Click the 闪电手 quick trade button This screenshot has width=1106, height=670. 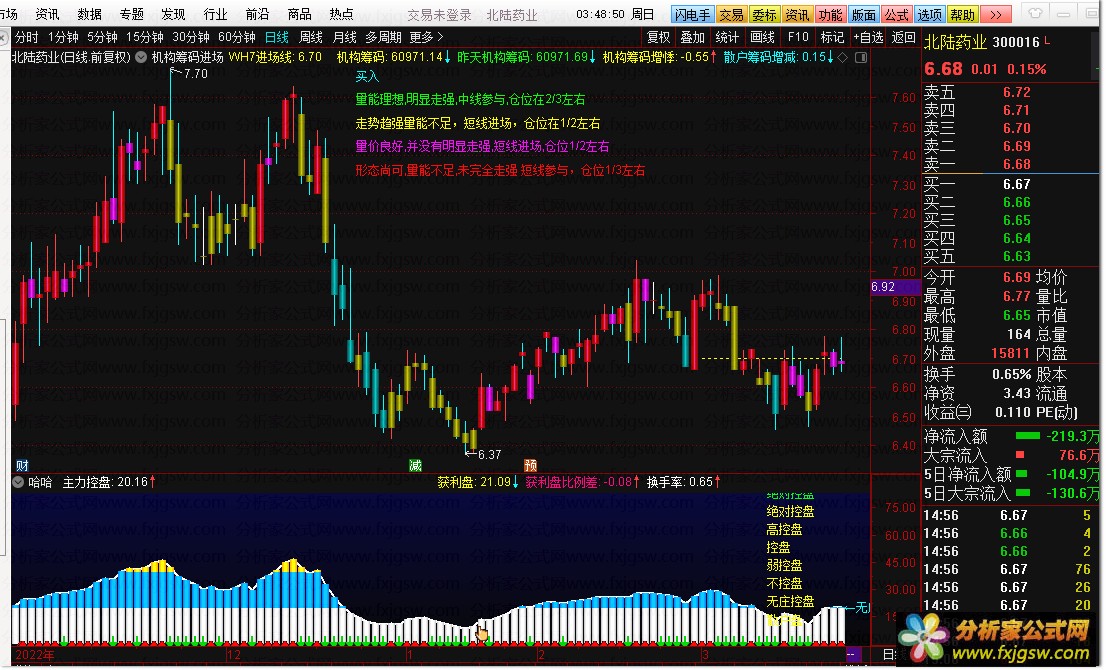tap(692, 14)
